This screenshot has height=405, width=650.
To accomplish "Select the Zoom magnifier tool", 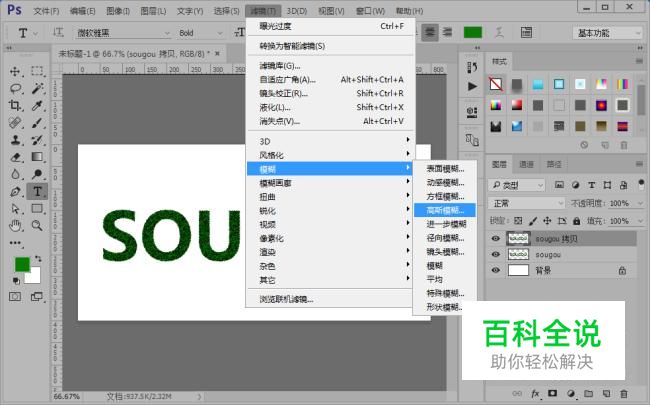I will click(37, 225).
